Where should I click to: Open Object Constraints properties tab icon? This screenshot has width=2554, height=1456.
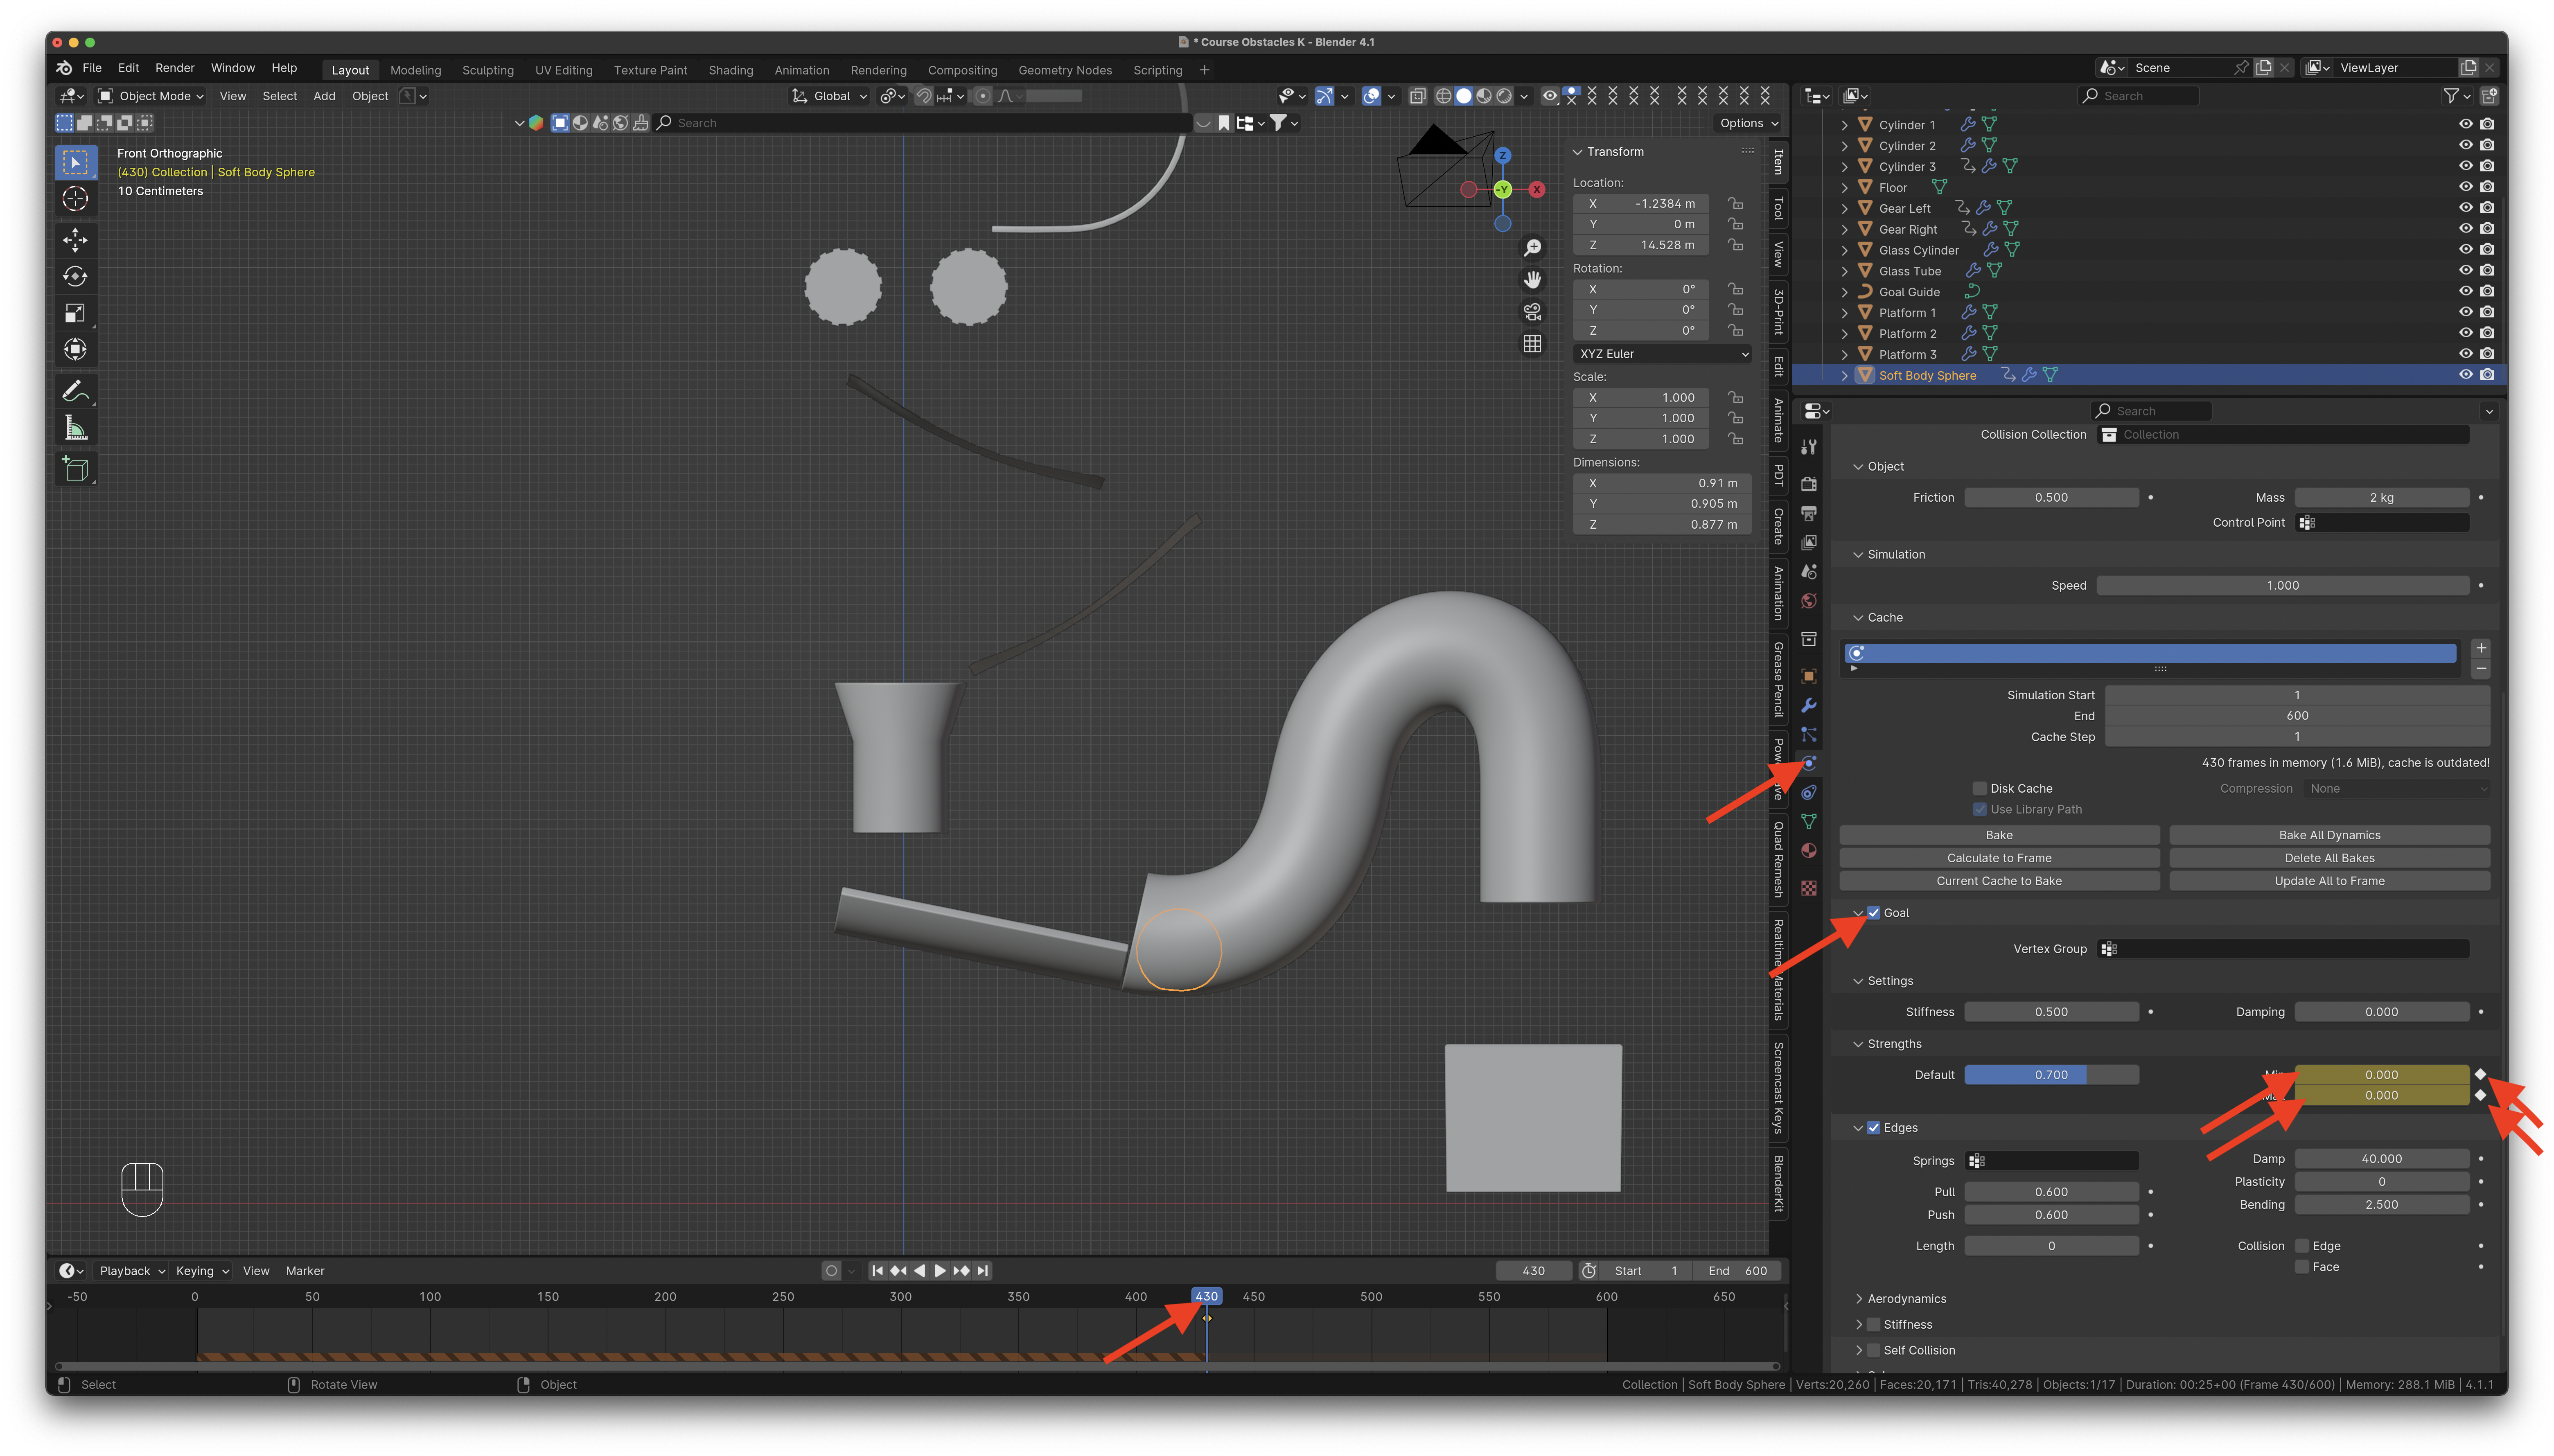tap(1809, 793)
